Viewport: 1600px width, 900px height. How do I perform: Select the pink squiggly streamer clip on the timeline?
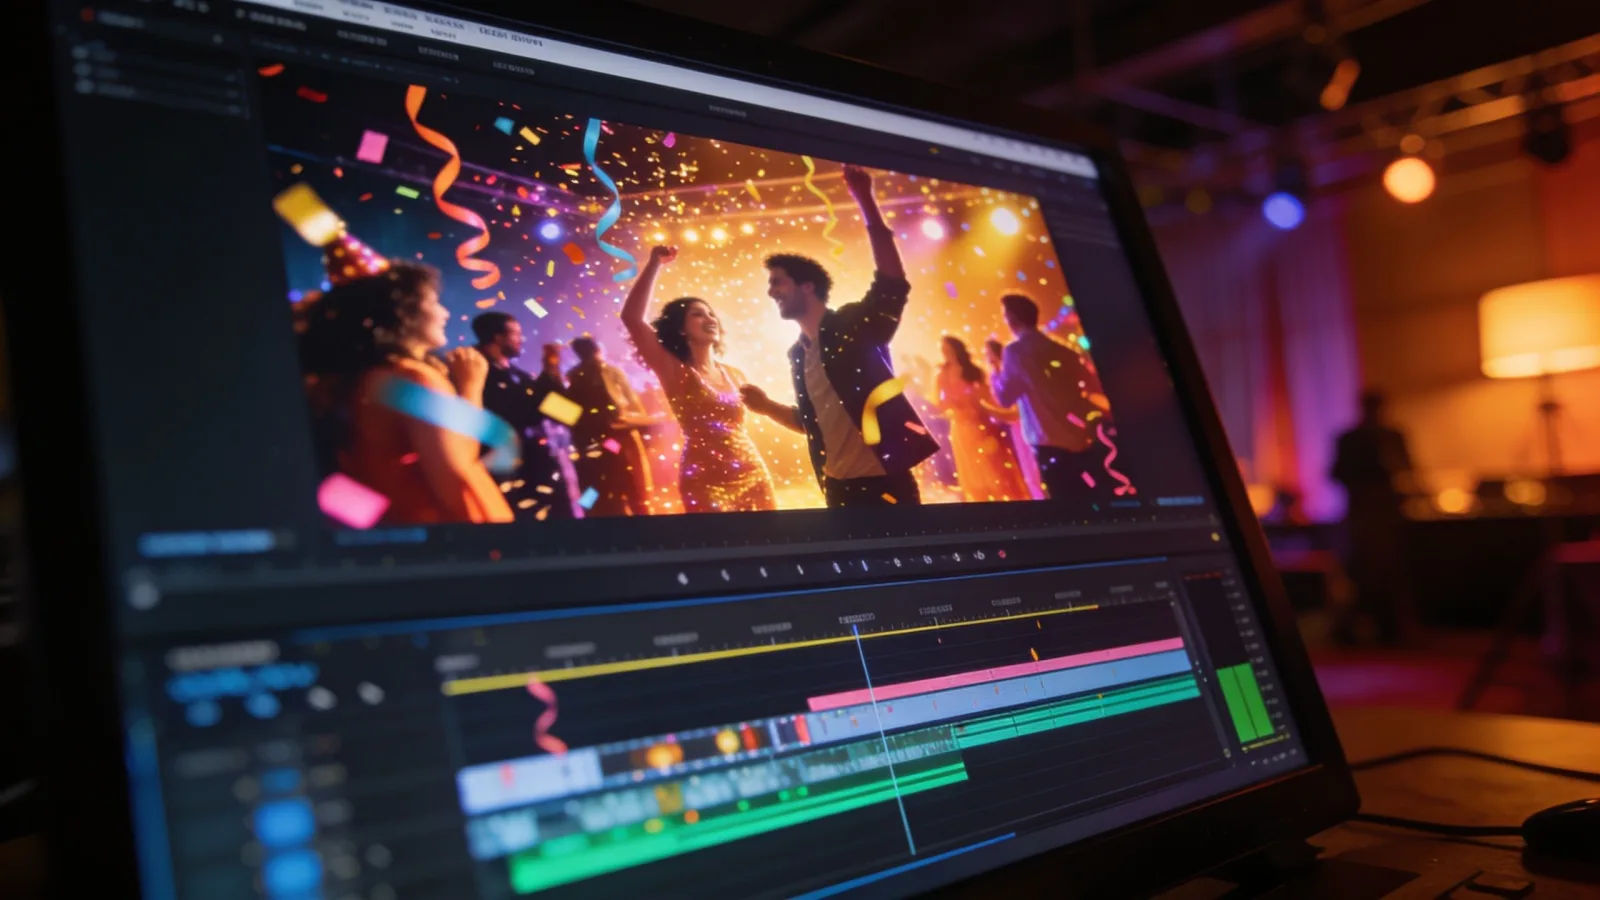545,716
